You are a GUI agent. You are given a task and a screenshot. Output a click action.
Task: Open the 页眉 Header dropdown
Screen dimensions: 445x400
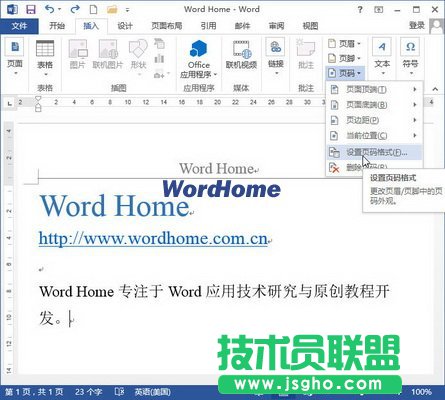click(345, 44)
